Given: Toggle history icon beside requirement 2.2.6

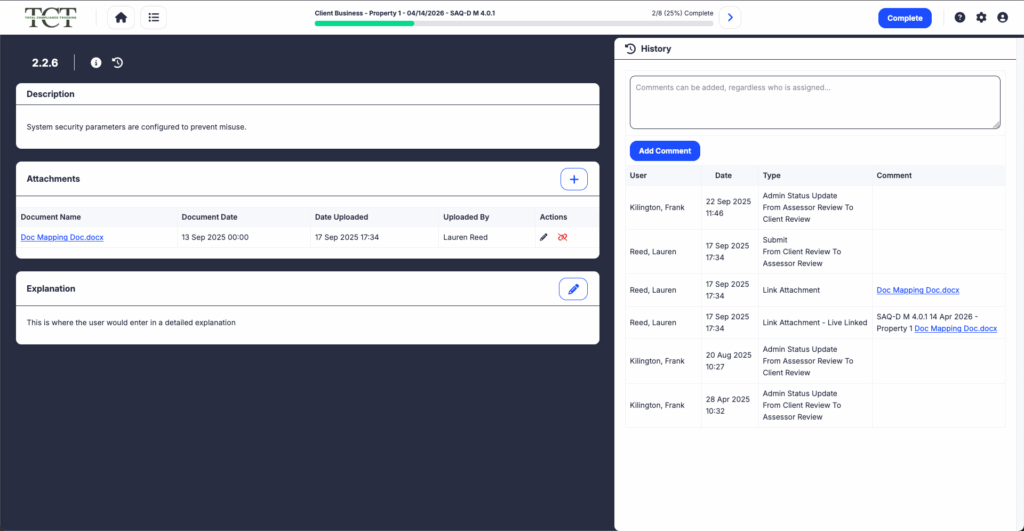Looking at the screenshot, I should point(117,63).
